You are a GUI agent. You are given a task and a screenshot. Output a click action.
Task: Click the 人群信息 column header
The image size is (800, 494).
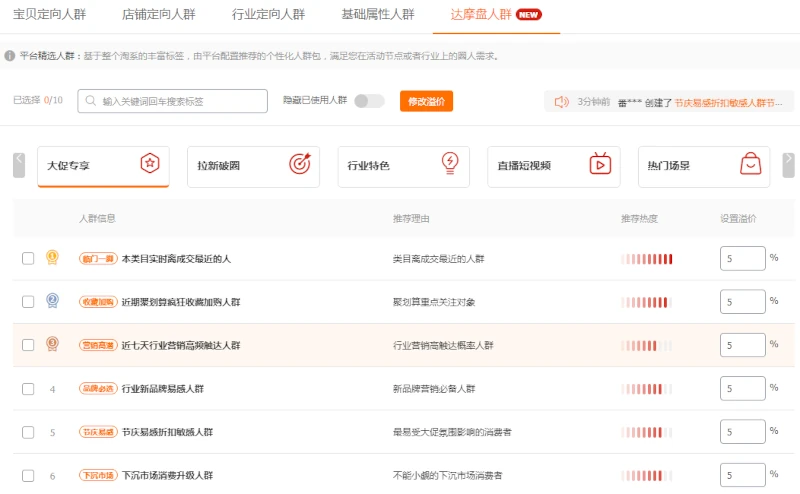pyautogui.click(x=97, y=218)
